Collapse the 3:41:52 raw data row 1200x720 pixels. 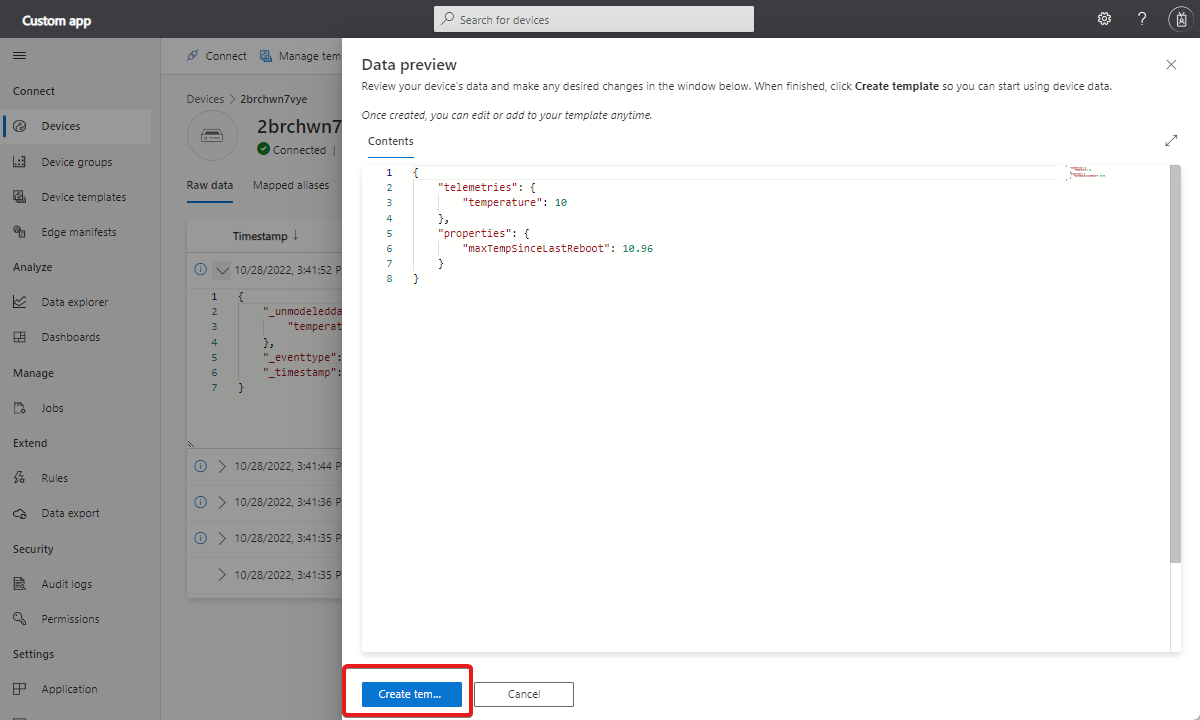tap(222, 269)
